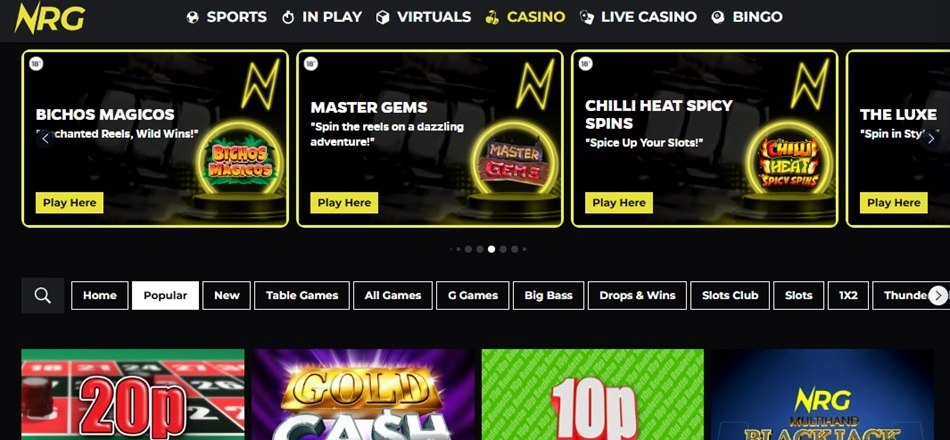The image size is (950, 440).
Task: Select the Drops & Wins tab
Action: click(637, 295)
